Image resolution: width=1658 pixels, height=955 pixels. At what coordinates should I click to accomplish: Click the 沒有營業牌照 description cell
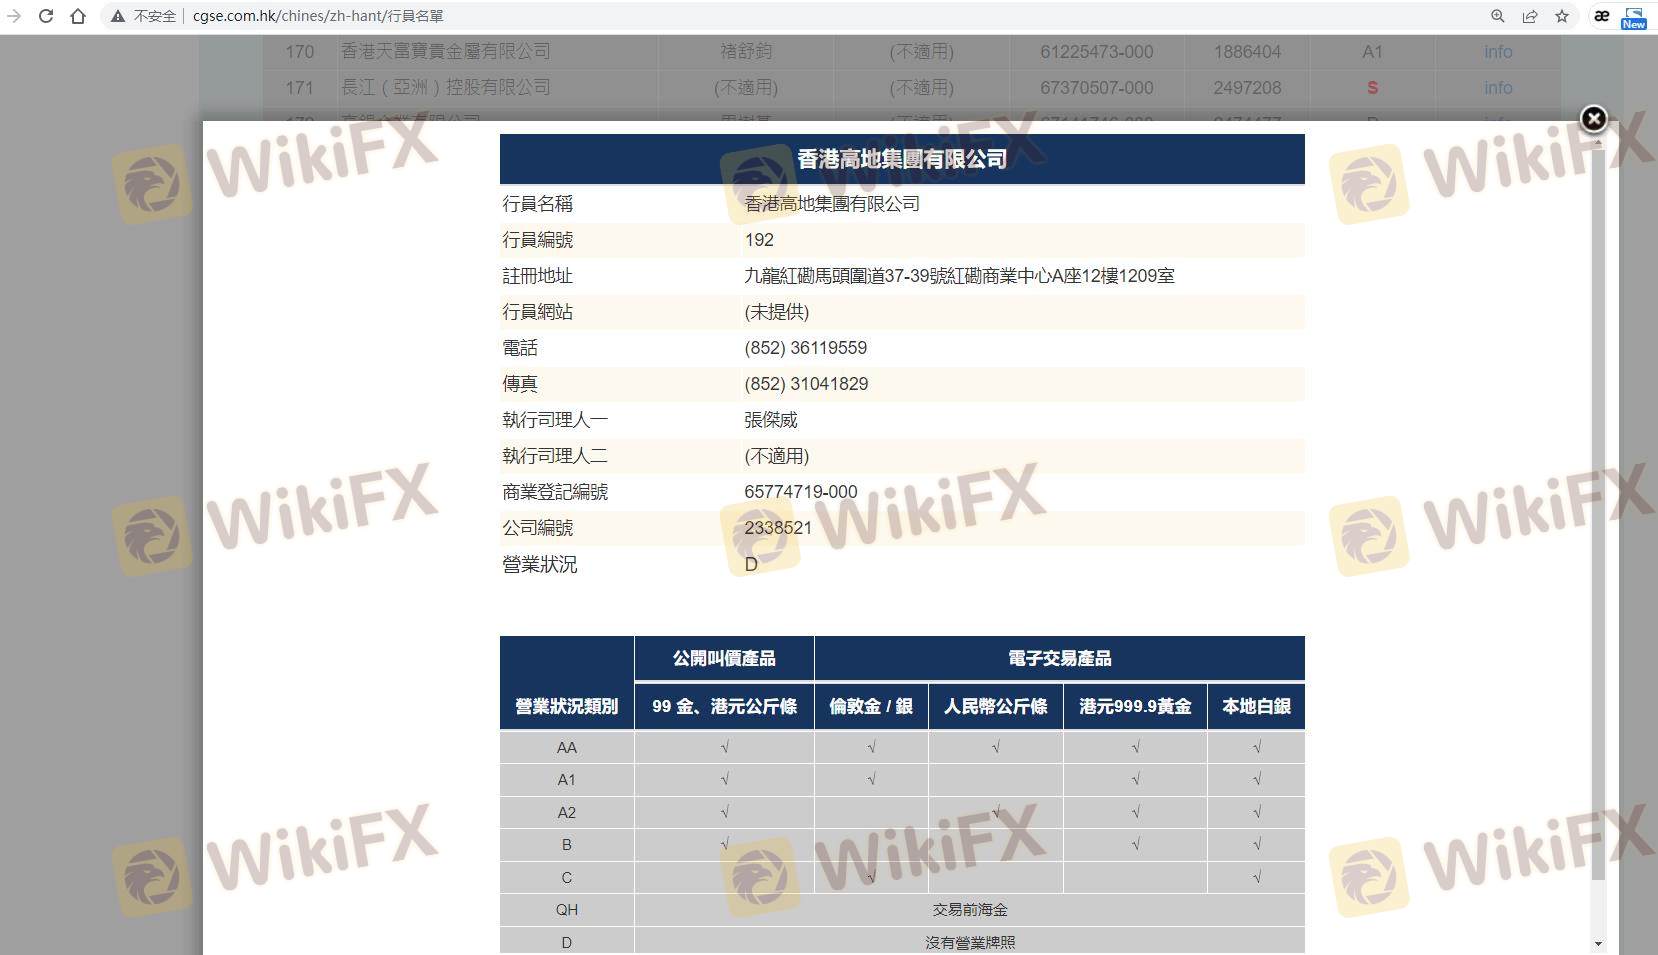[970, 942]
